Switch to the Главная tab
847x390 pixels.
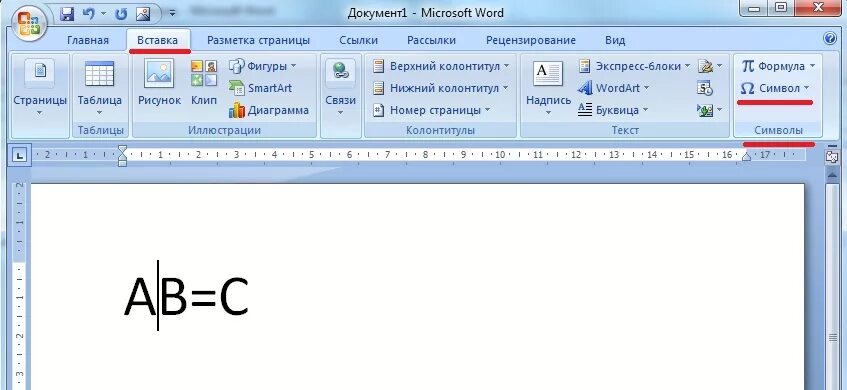coord(88,41)
